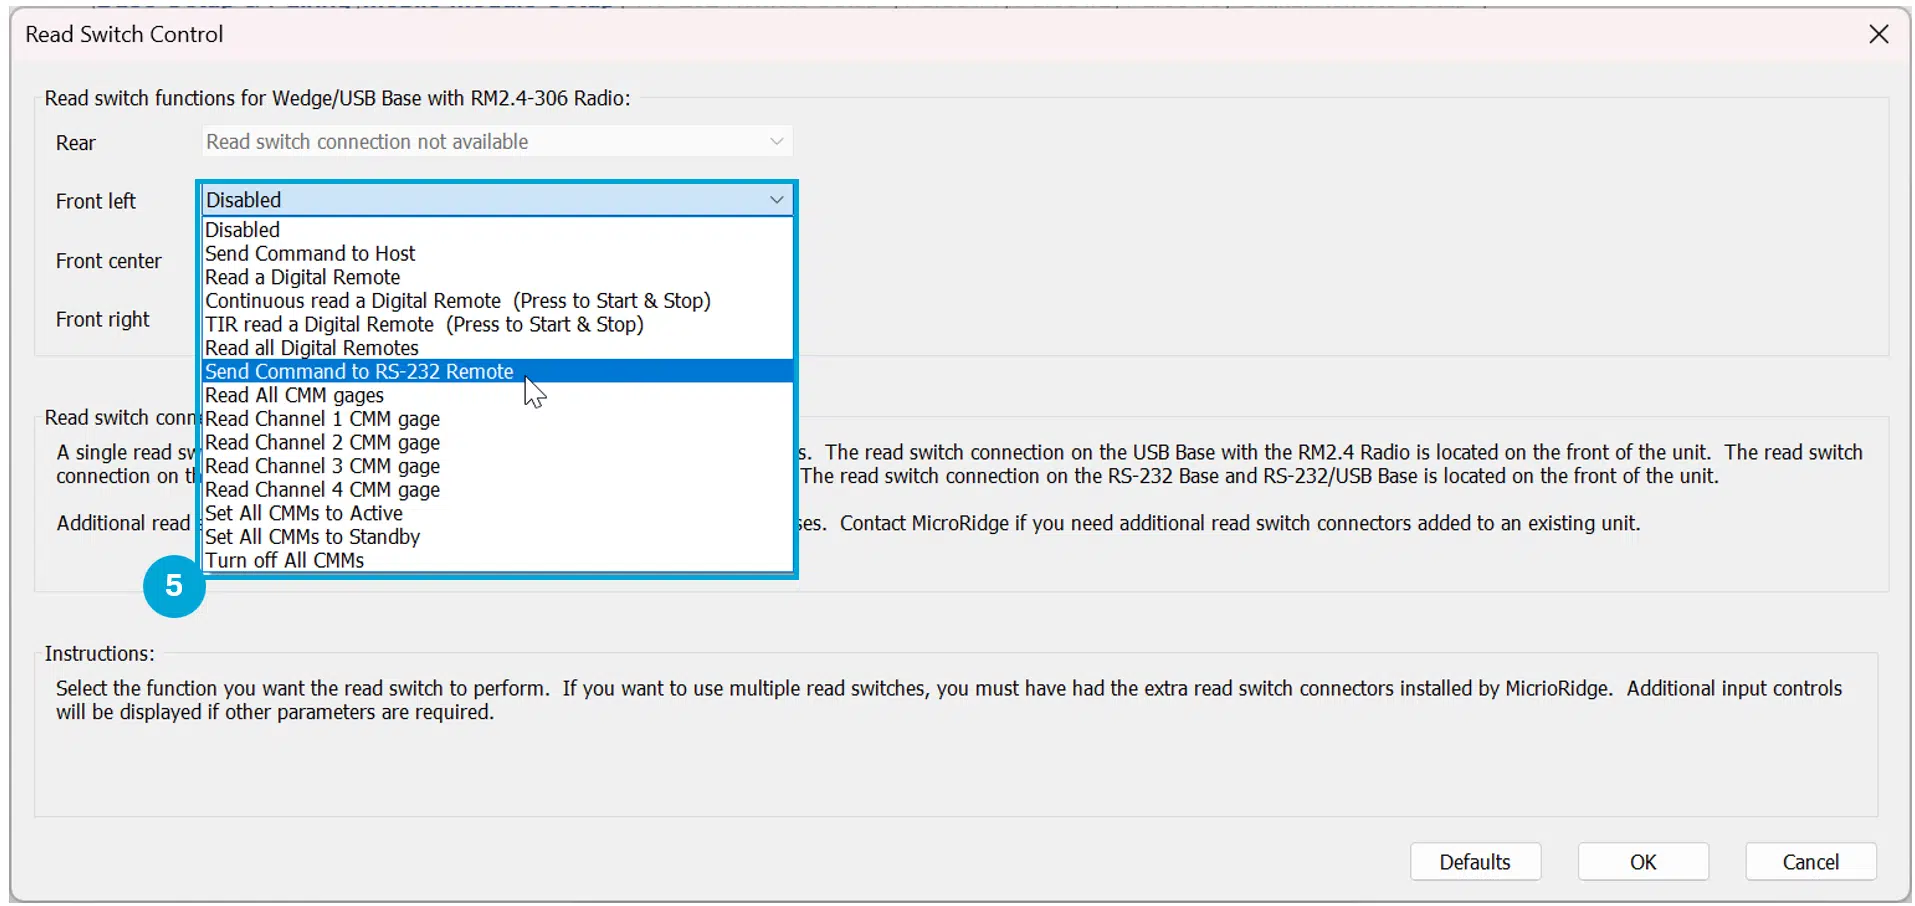Choose 'Turn off All CMMs' option

click(x=498, y=561)
